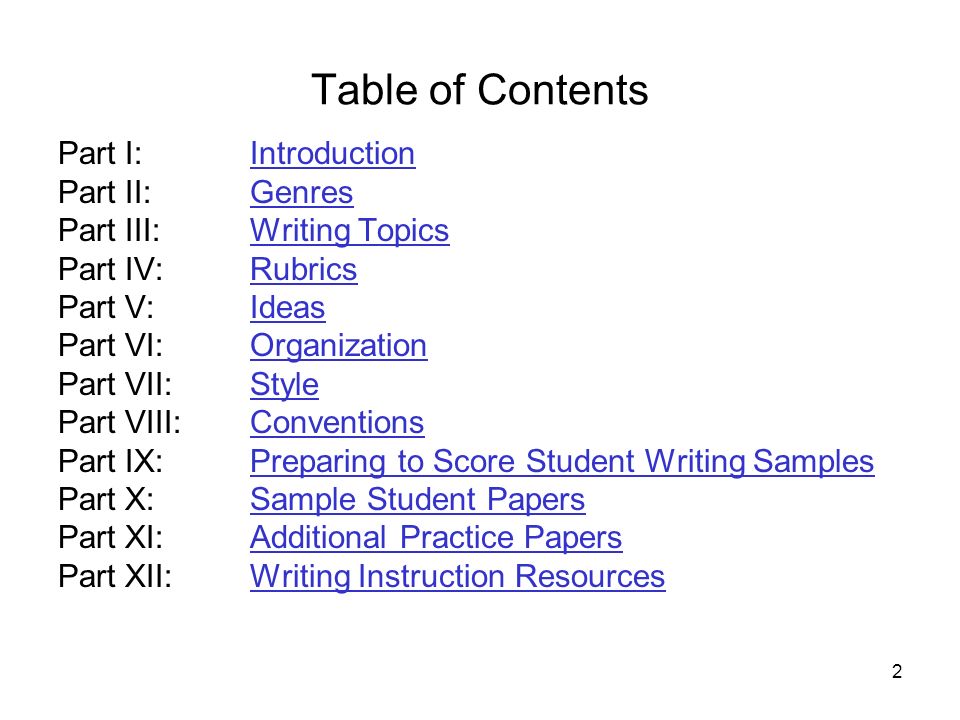Click the Conventions link

click(x=337, y=422)
